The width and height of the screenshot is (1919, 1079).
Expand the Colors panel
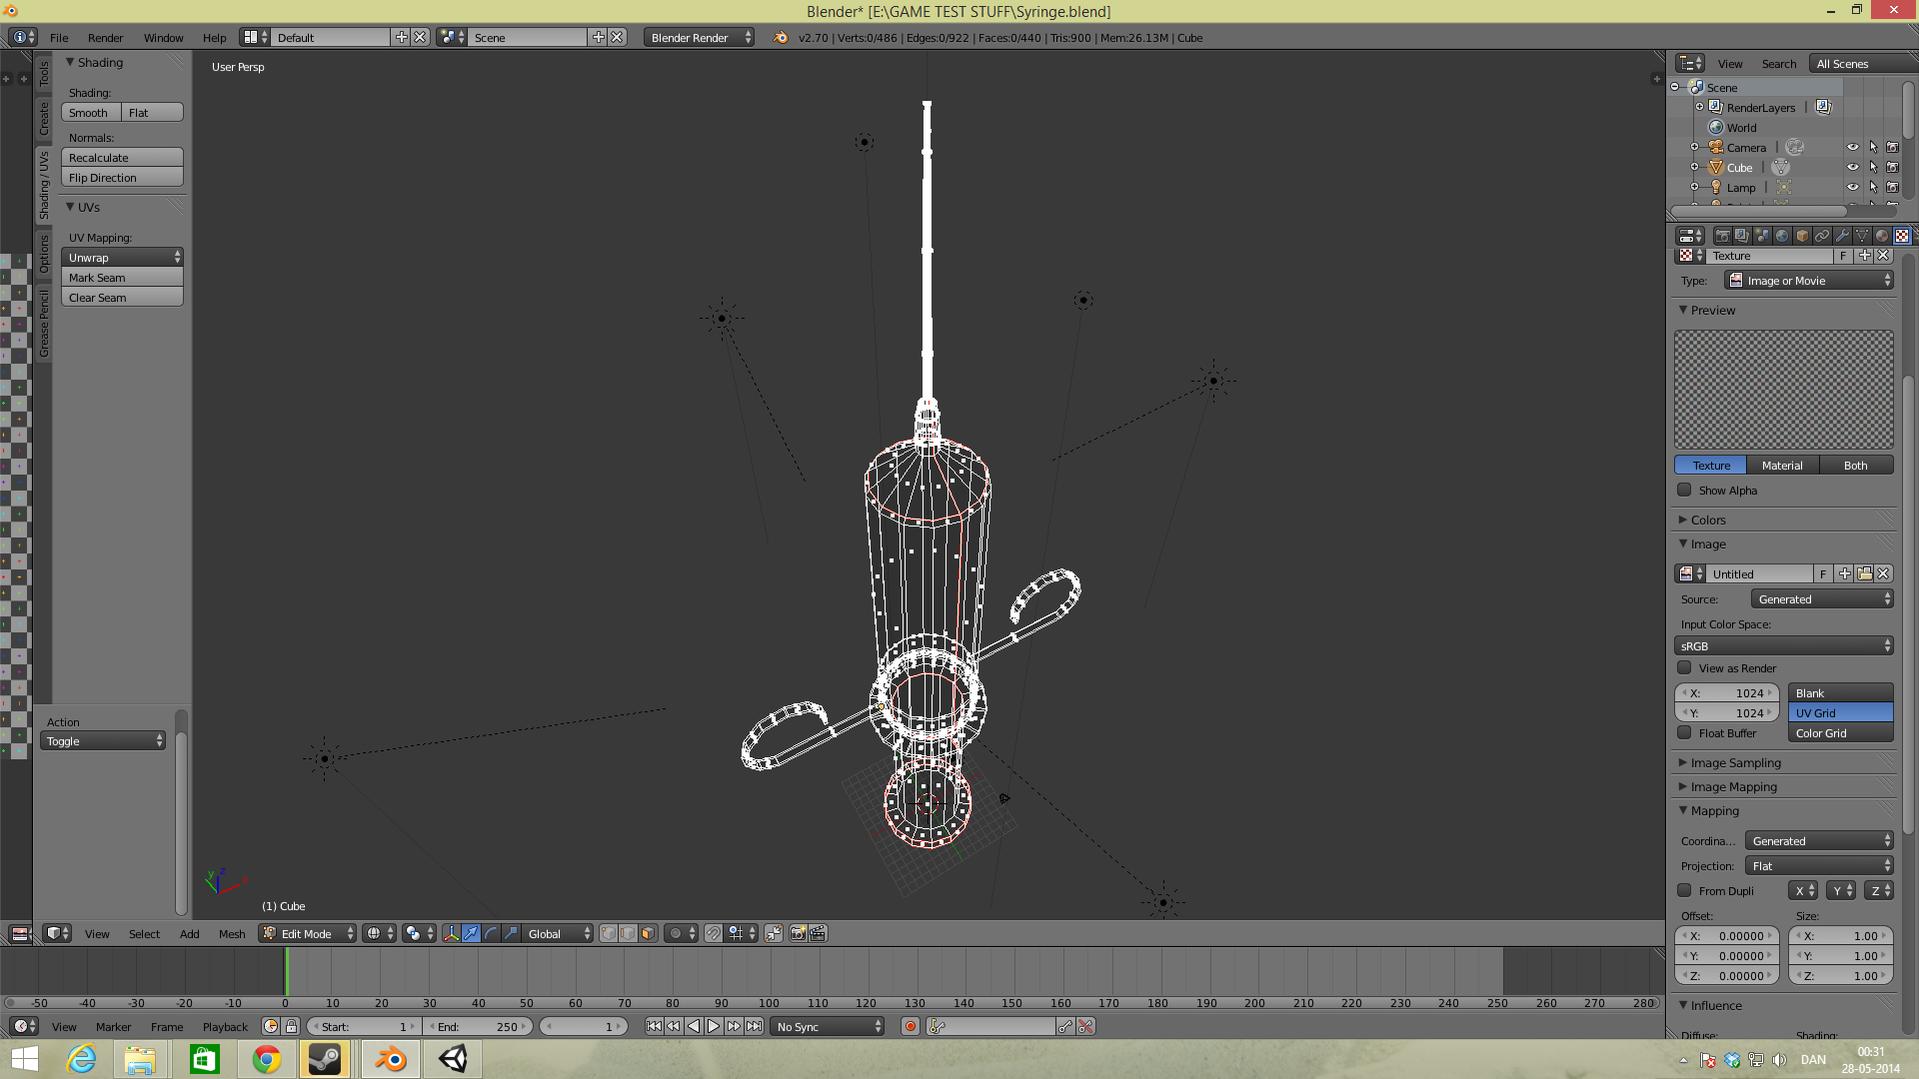[x=1707, y=520]
